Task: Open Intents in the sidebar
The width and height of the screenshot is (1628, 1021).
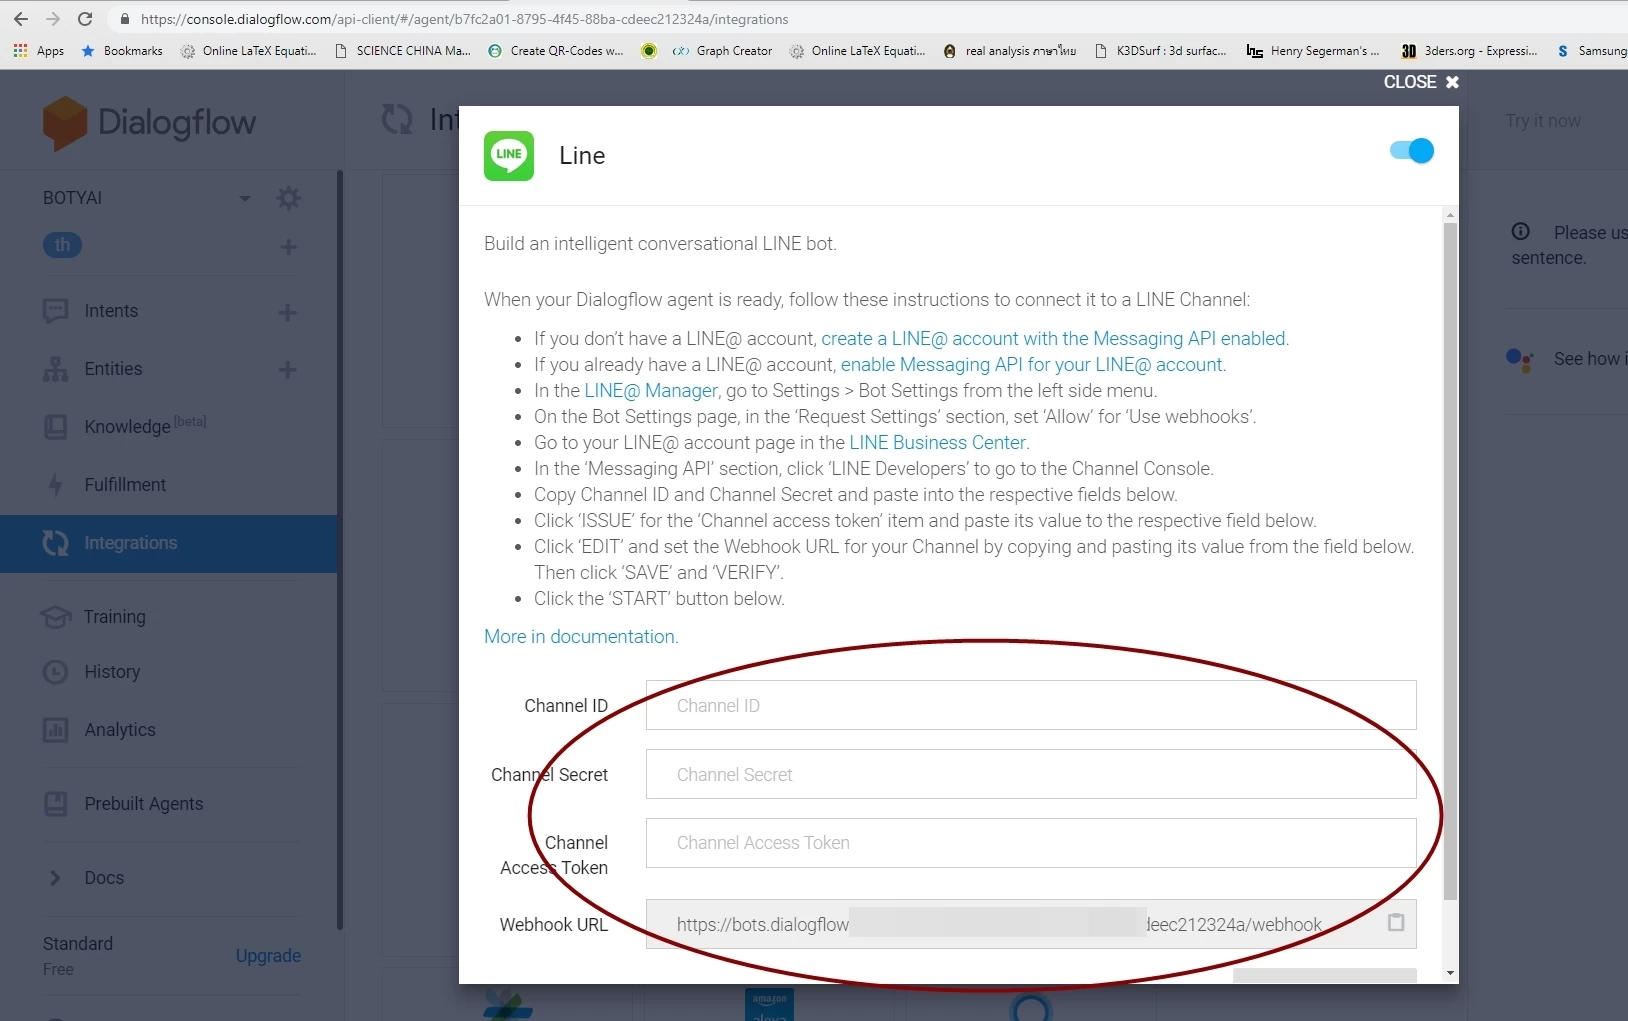Action: click(111, 311)
